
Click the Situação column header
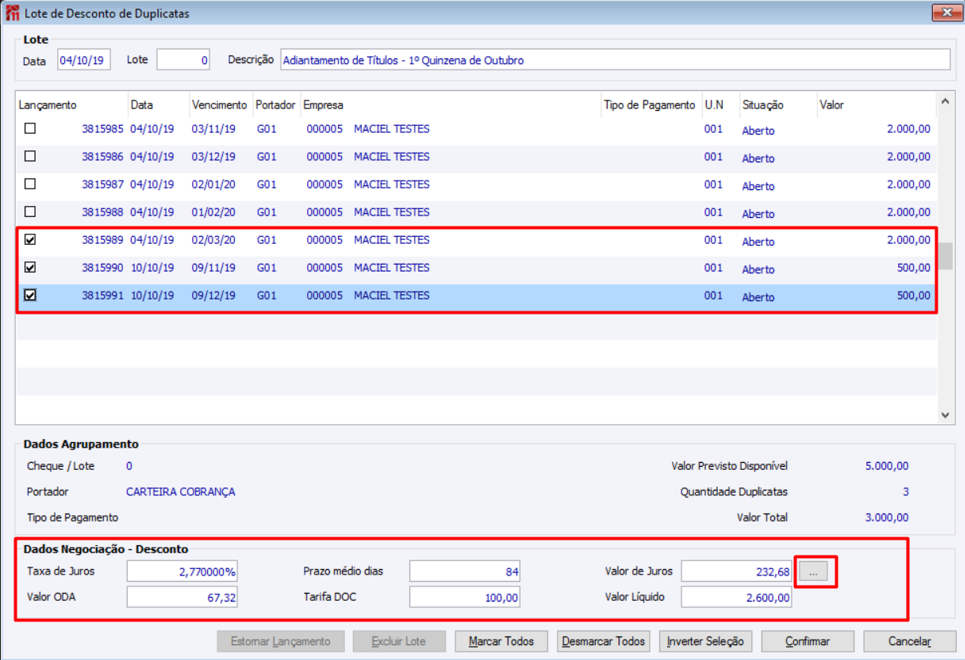point(762,105)
